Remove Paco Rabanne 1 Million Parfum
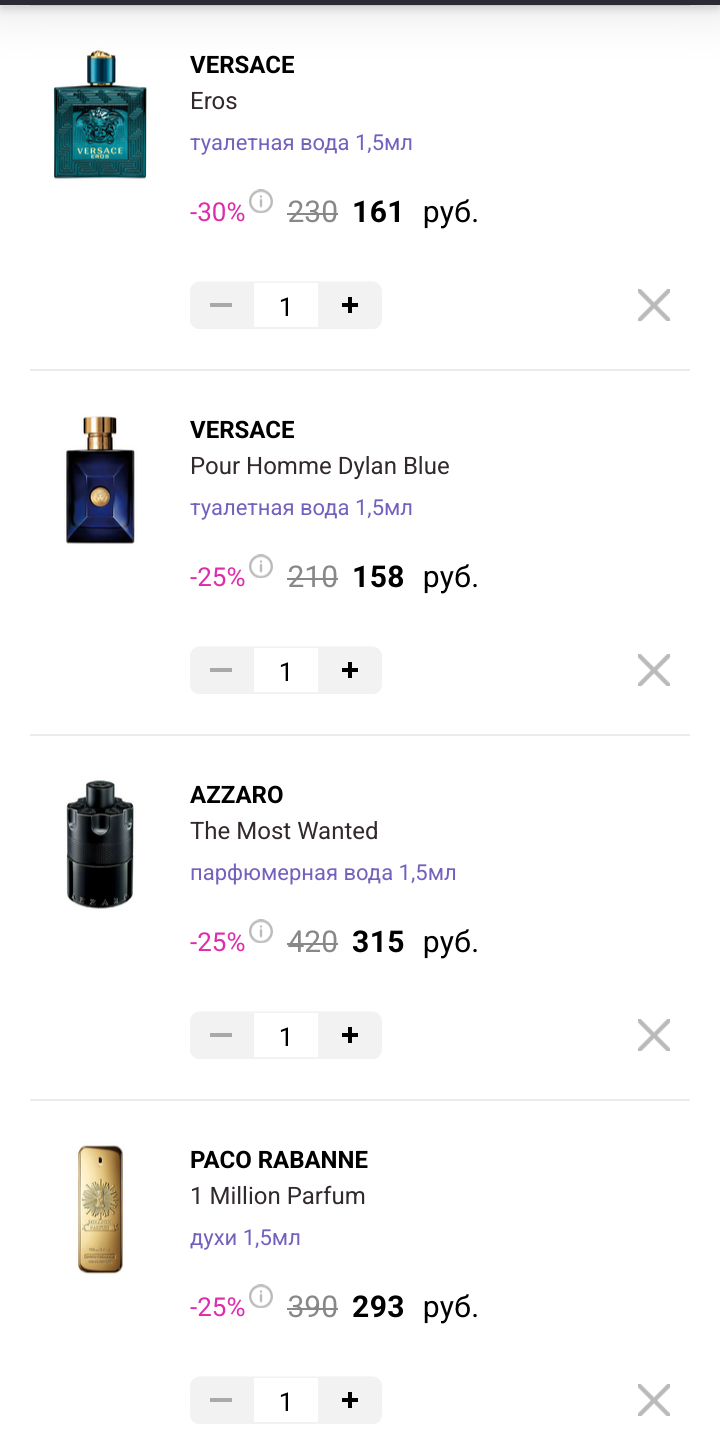Image resolution: width=720 pixels, height=1439 pixels. (653, 1400)
